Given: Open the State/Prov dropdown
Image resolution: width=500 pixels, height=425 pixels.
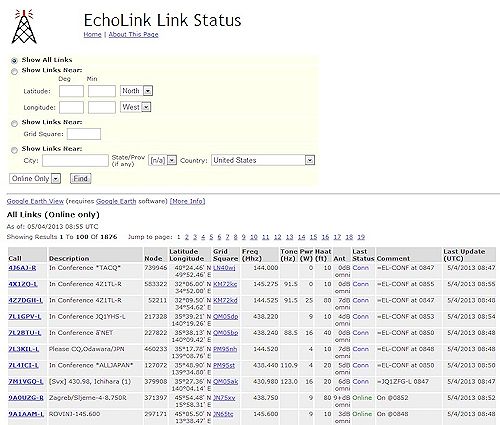Looking at the screenshot, I should pos(162,160).
